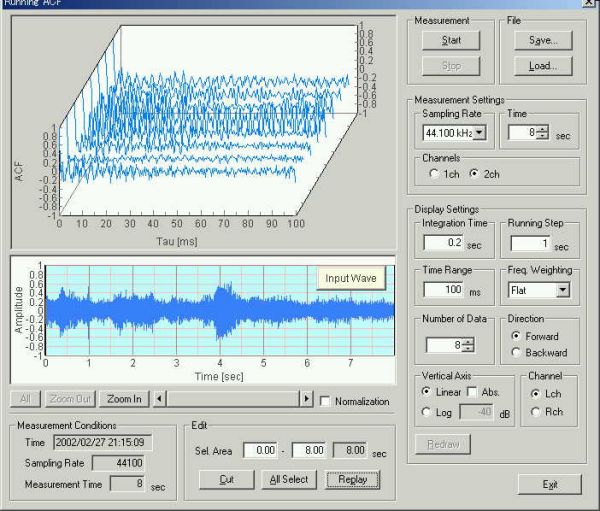Close the Running ACF window
This screenshot has width=600, height=511.
tap(589, 2)
